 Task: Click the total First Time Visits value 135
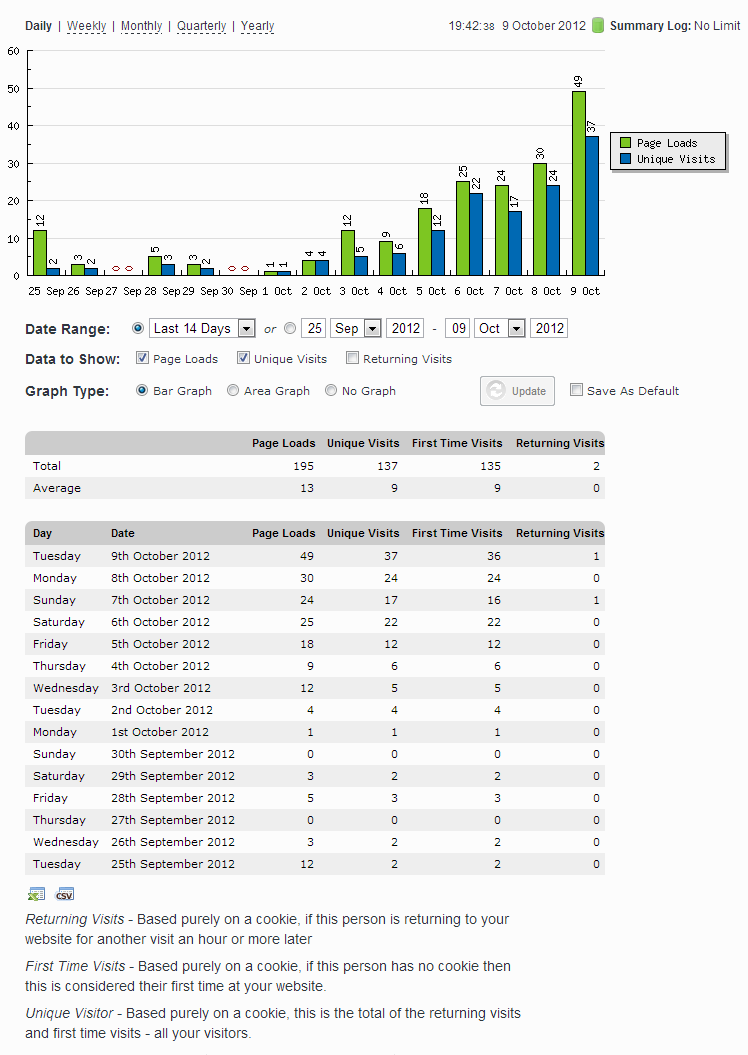click(490, 466)
